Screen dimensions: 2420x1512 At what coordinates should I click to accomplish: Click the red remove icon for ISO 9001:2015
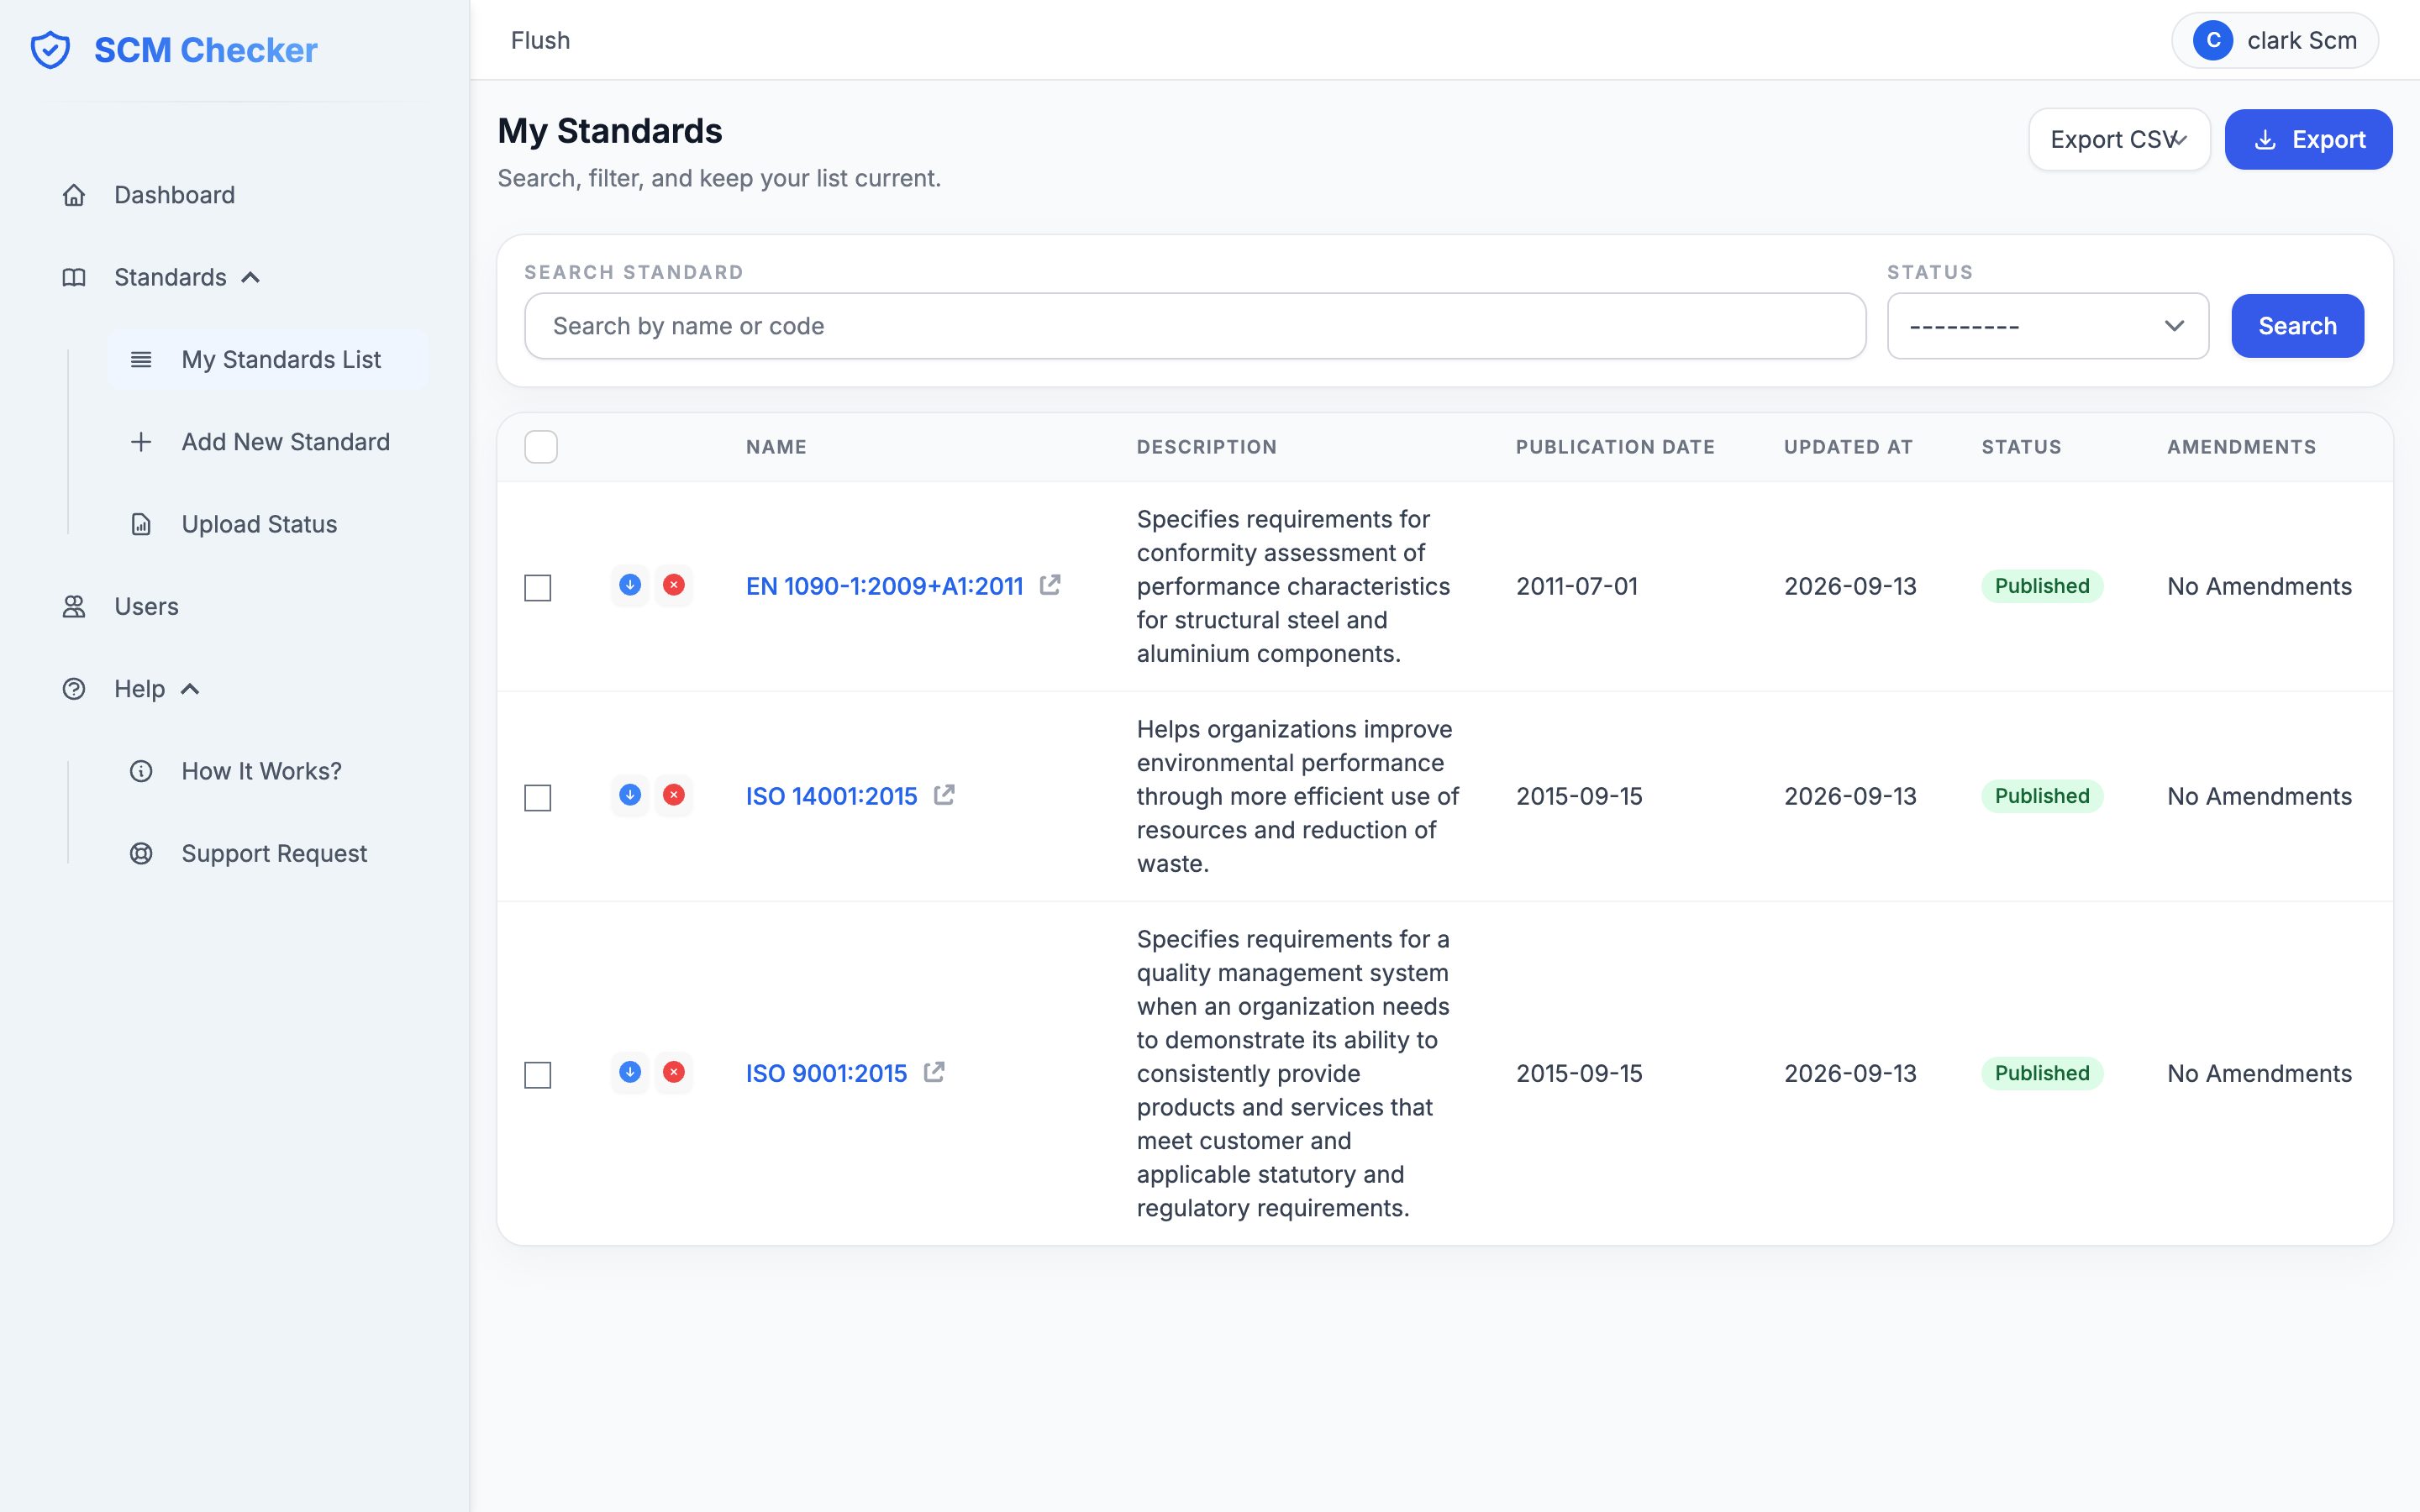pyautogui.click(x=674, y=1072)
